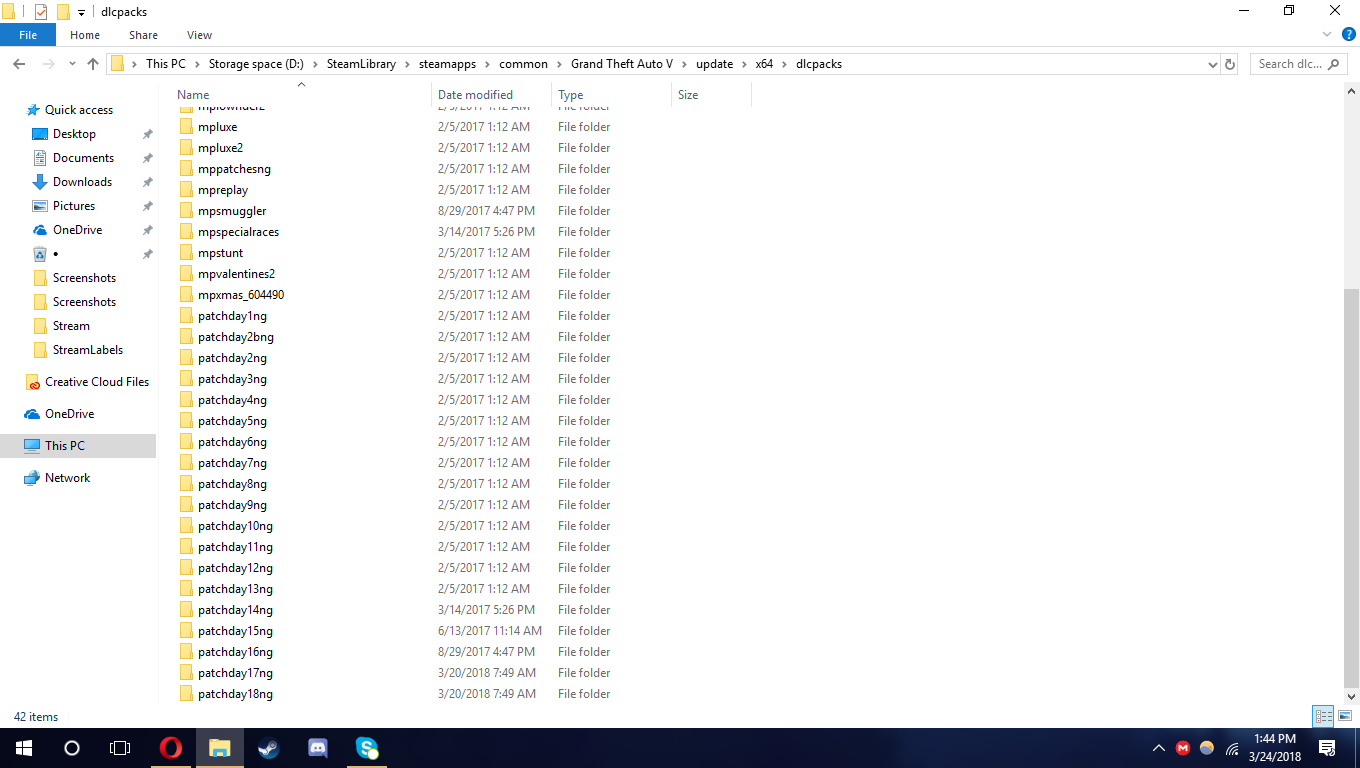Switch to the large thumbnails view layout
1360x768 pixels.
pyautogui.click(x=1345, y=716)
